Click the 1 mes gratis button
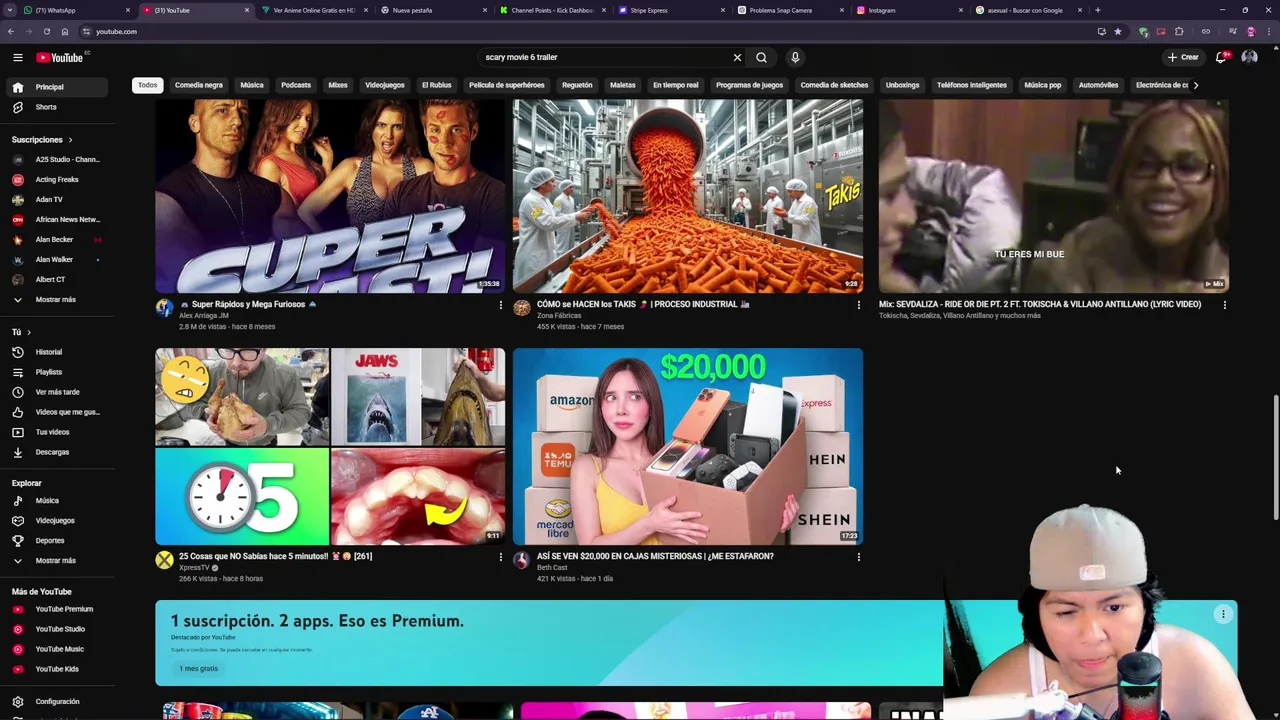Screen dimensions: 1280x720 pos(199,668)
